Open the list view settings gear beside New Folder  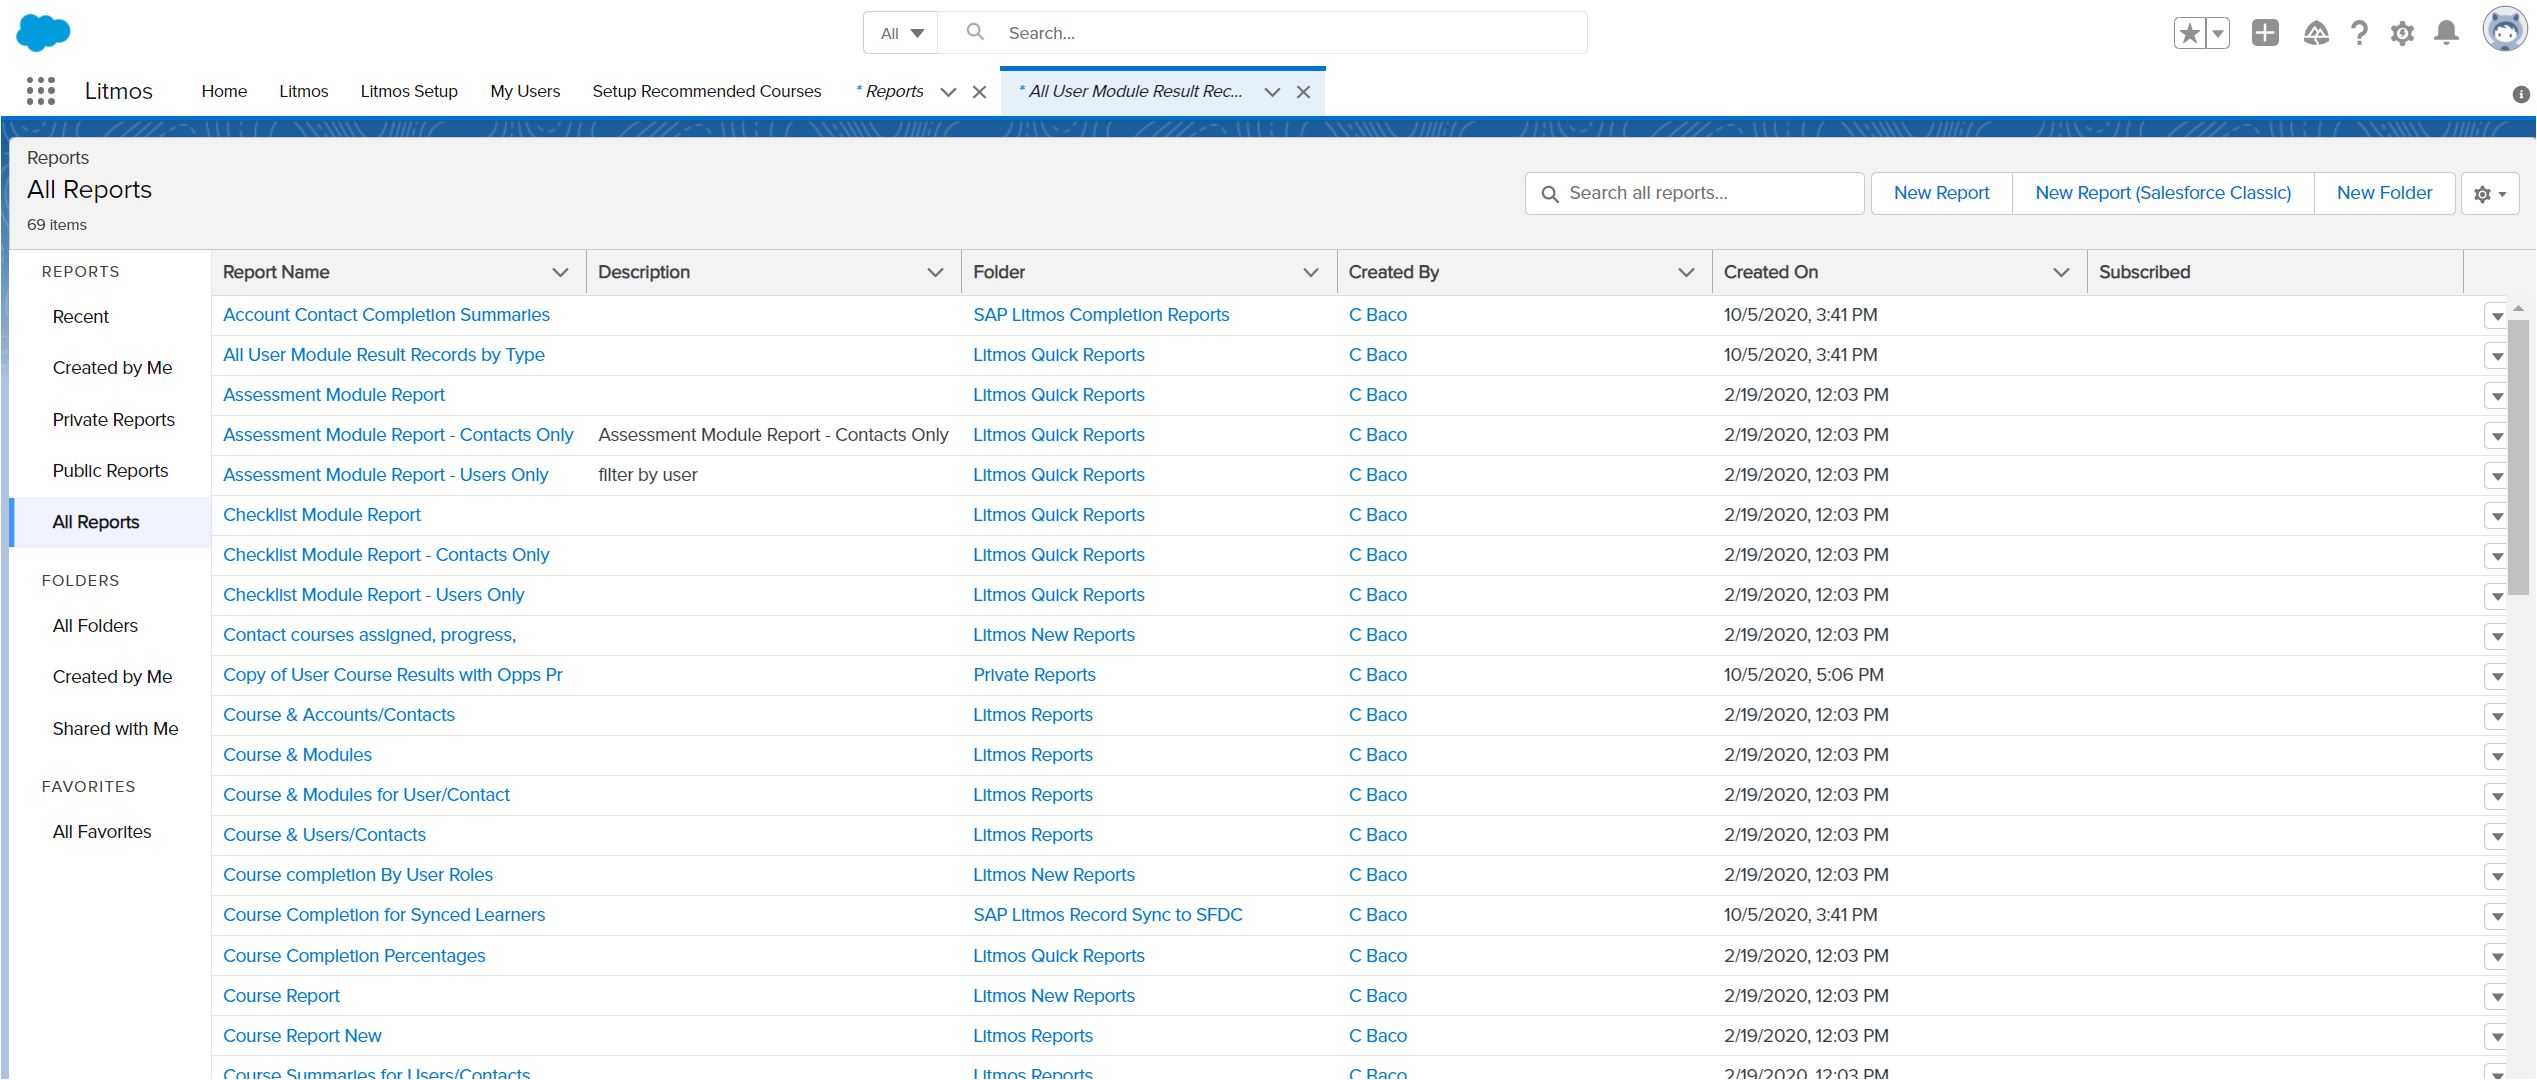[x=2489, y=193]
